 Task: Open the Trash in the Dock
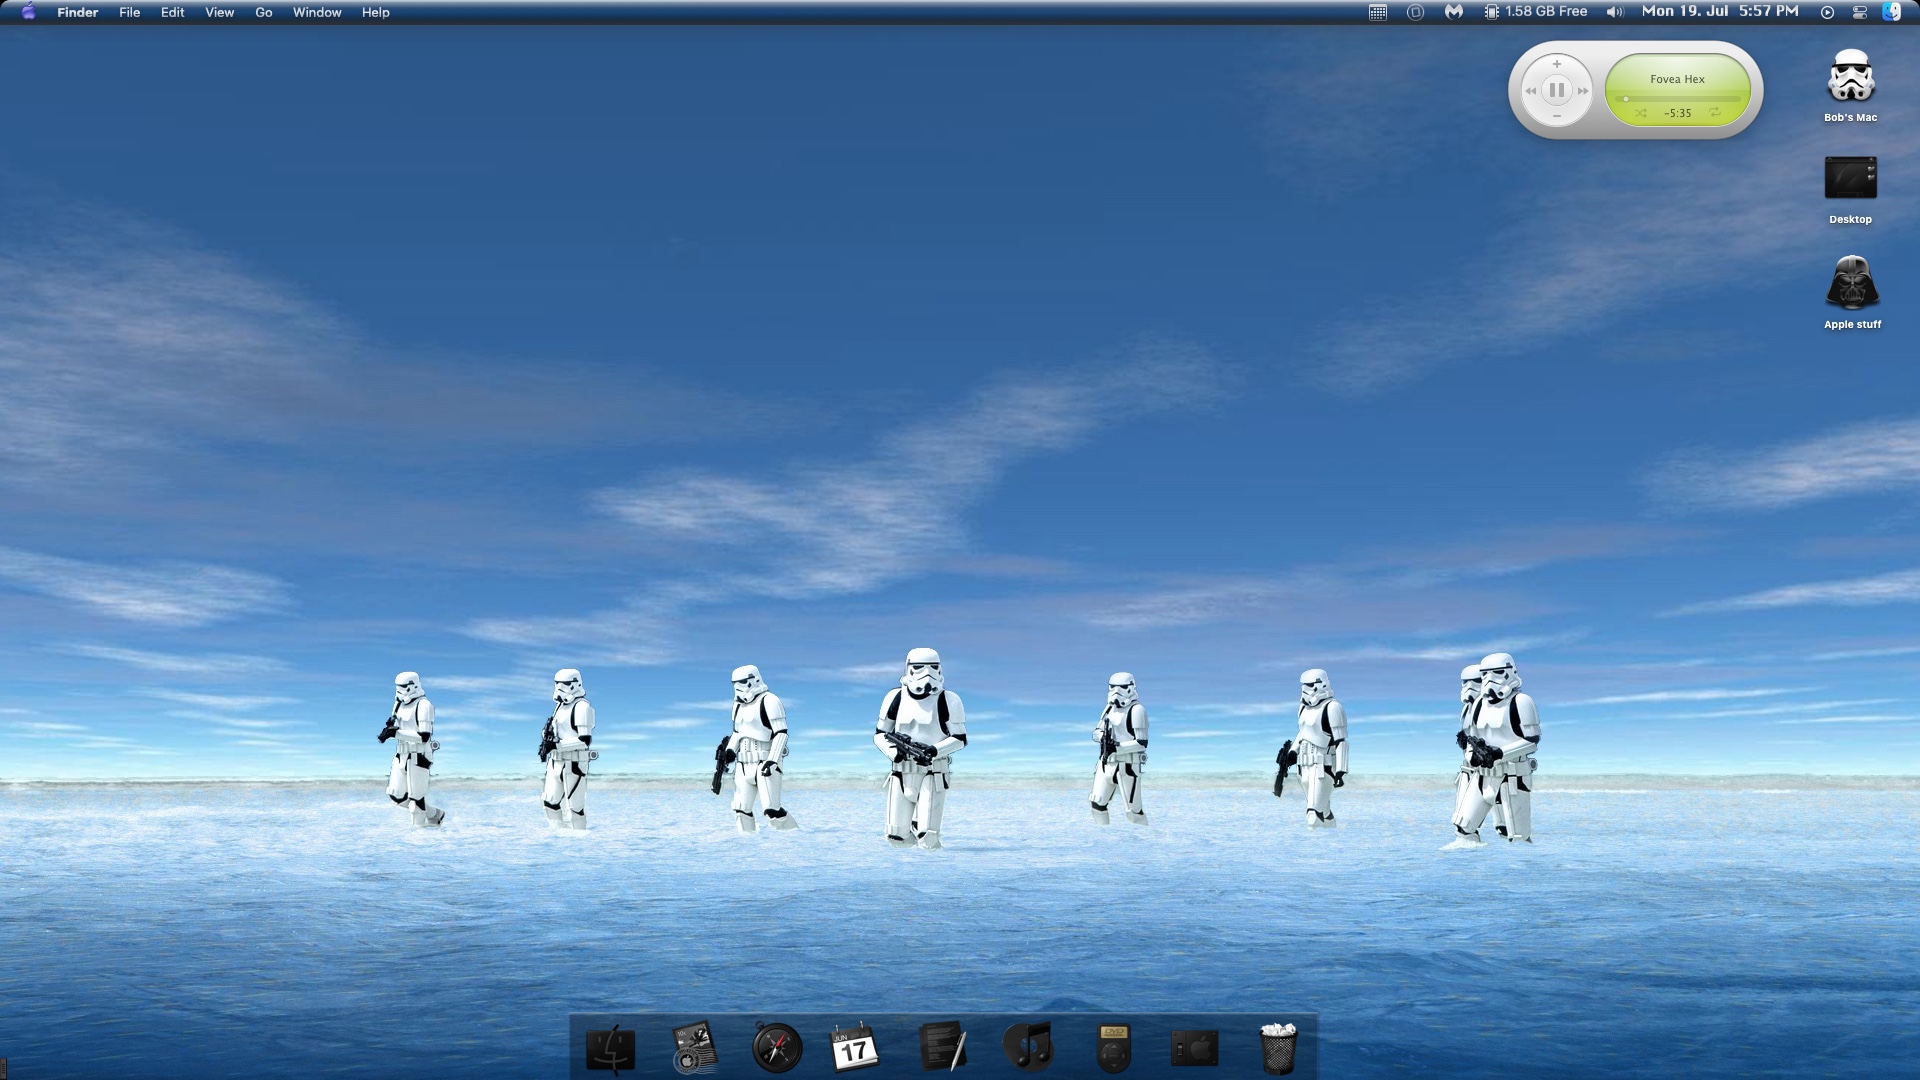[x=1278, y=1048]
